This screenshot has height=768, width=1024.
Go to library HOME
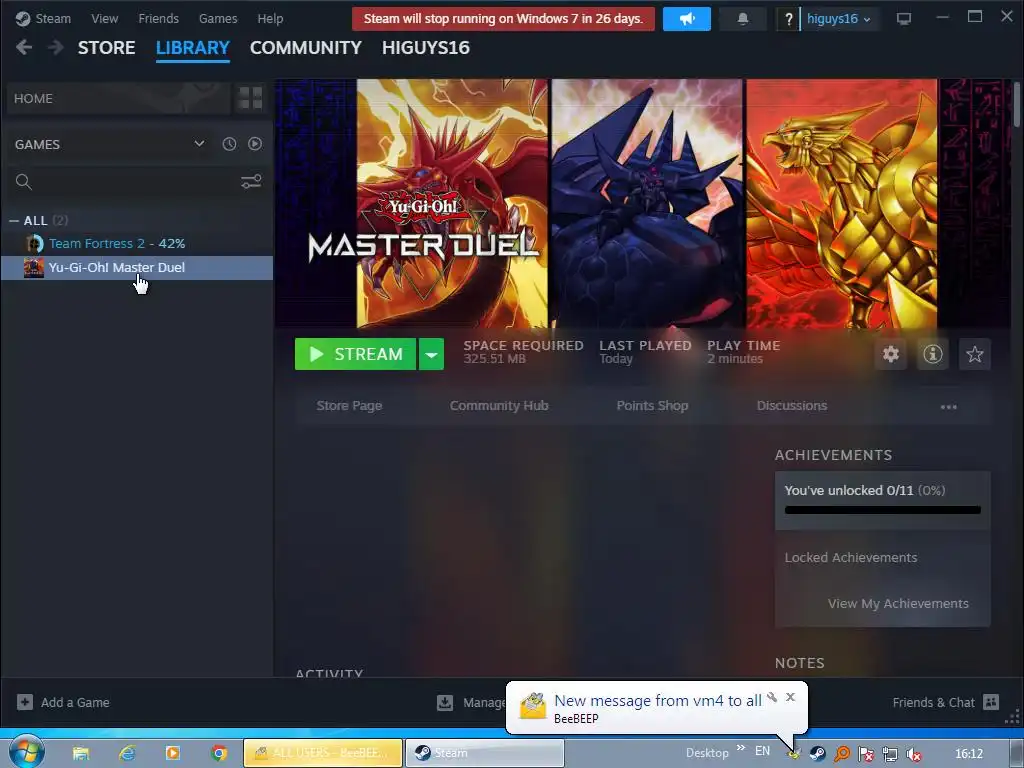point(118,98)
